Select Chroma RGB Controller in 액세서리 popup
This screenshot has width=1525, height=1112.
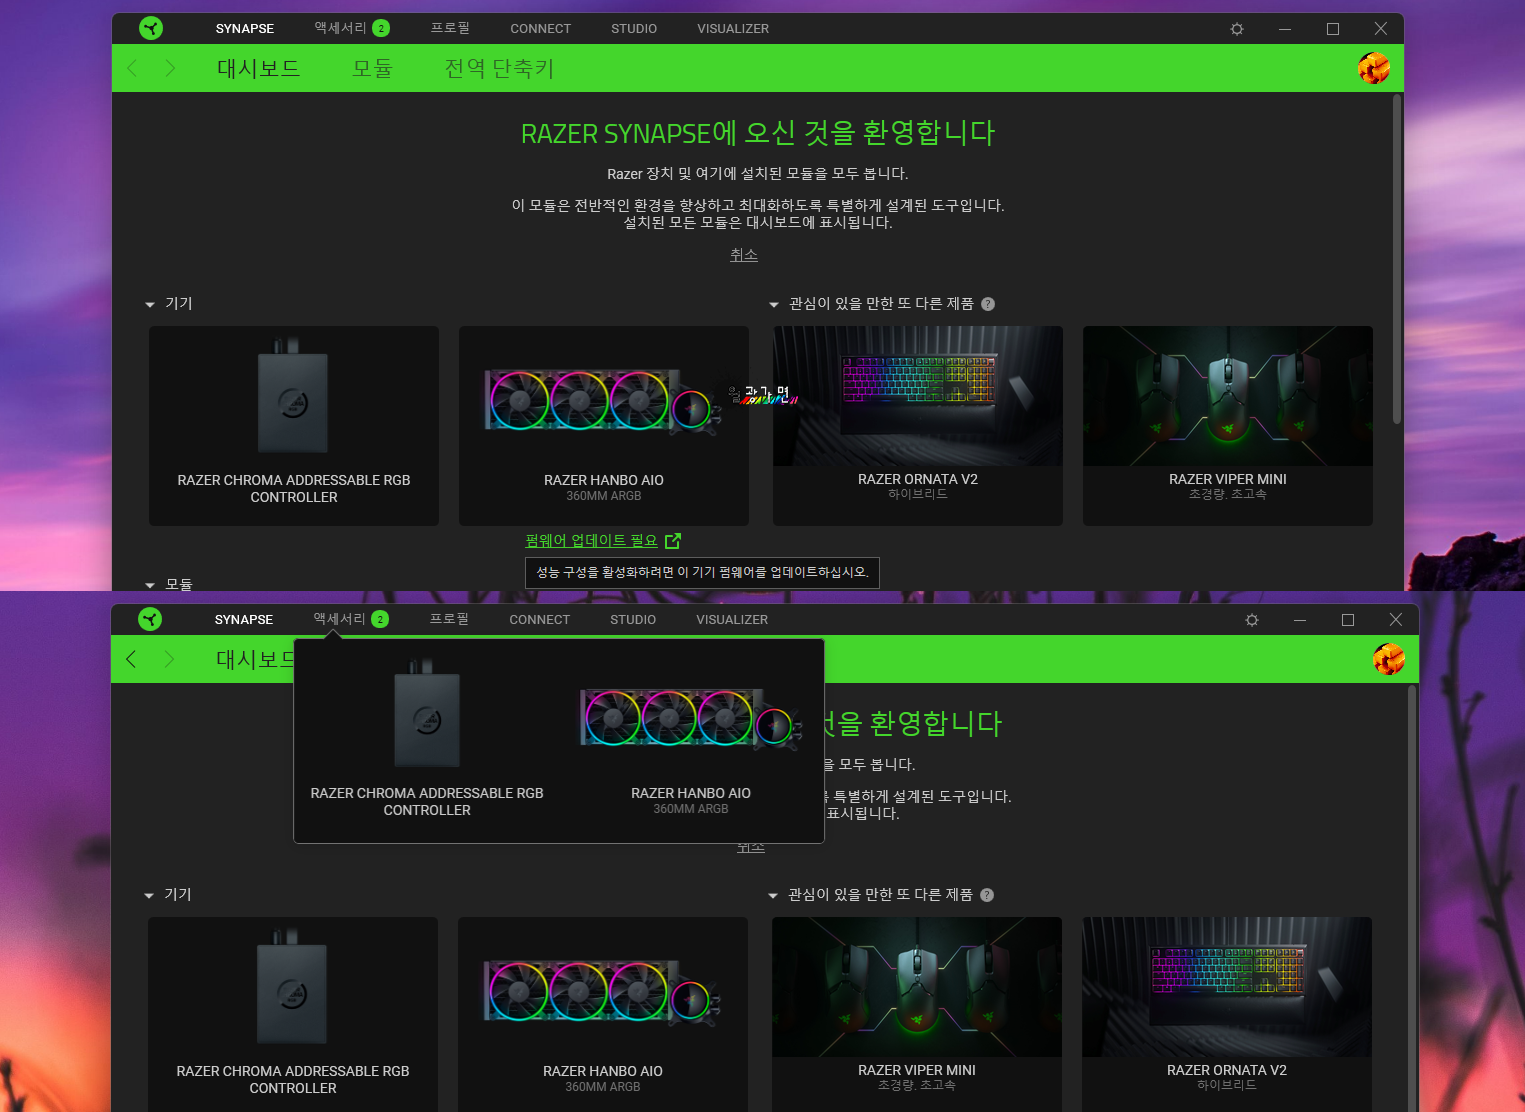[x=427, y=740]
